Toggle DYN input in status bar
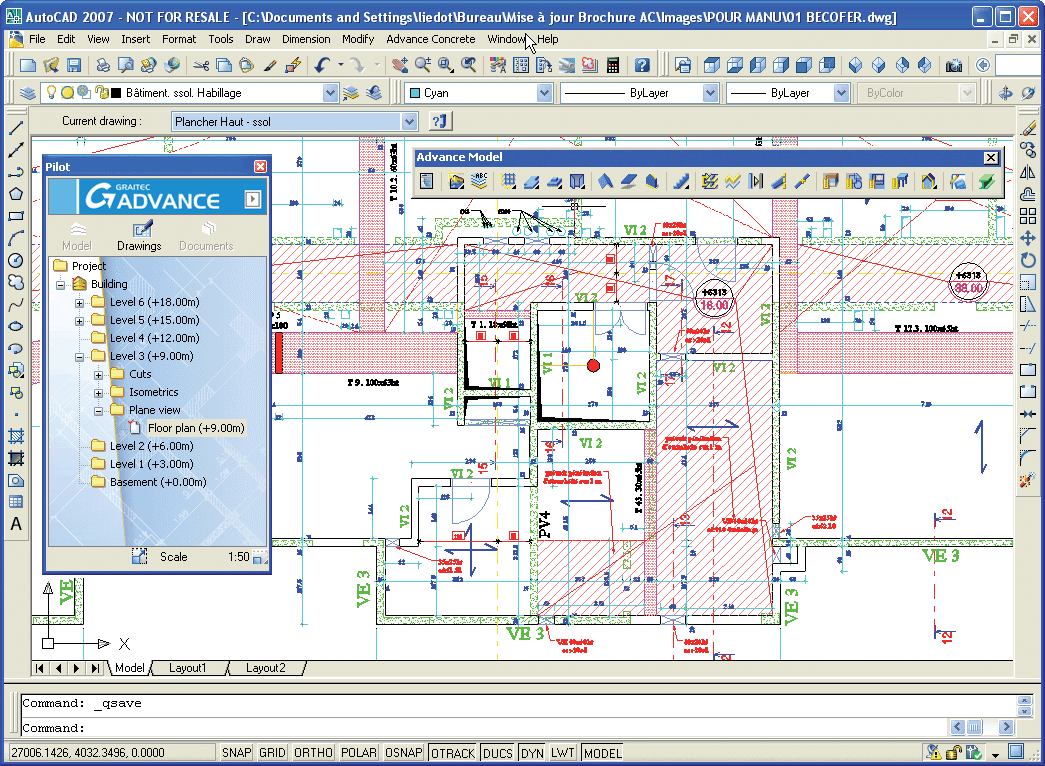Screen dimensions: 1045x766 (x=532, y=753)
